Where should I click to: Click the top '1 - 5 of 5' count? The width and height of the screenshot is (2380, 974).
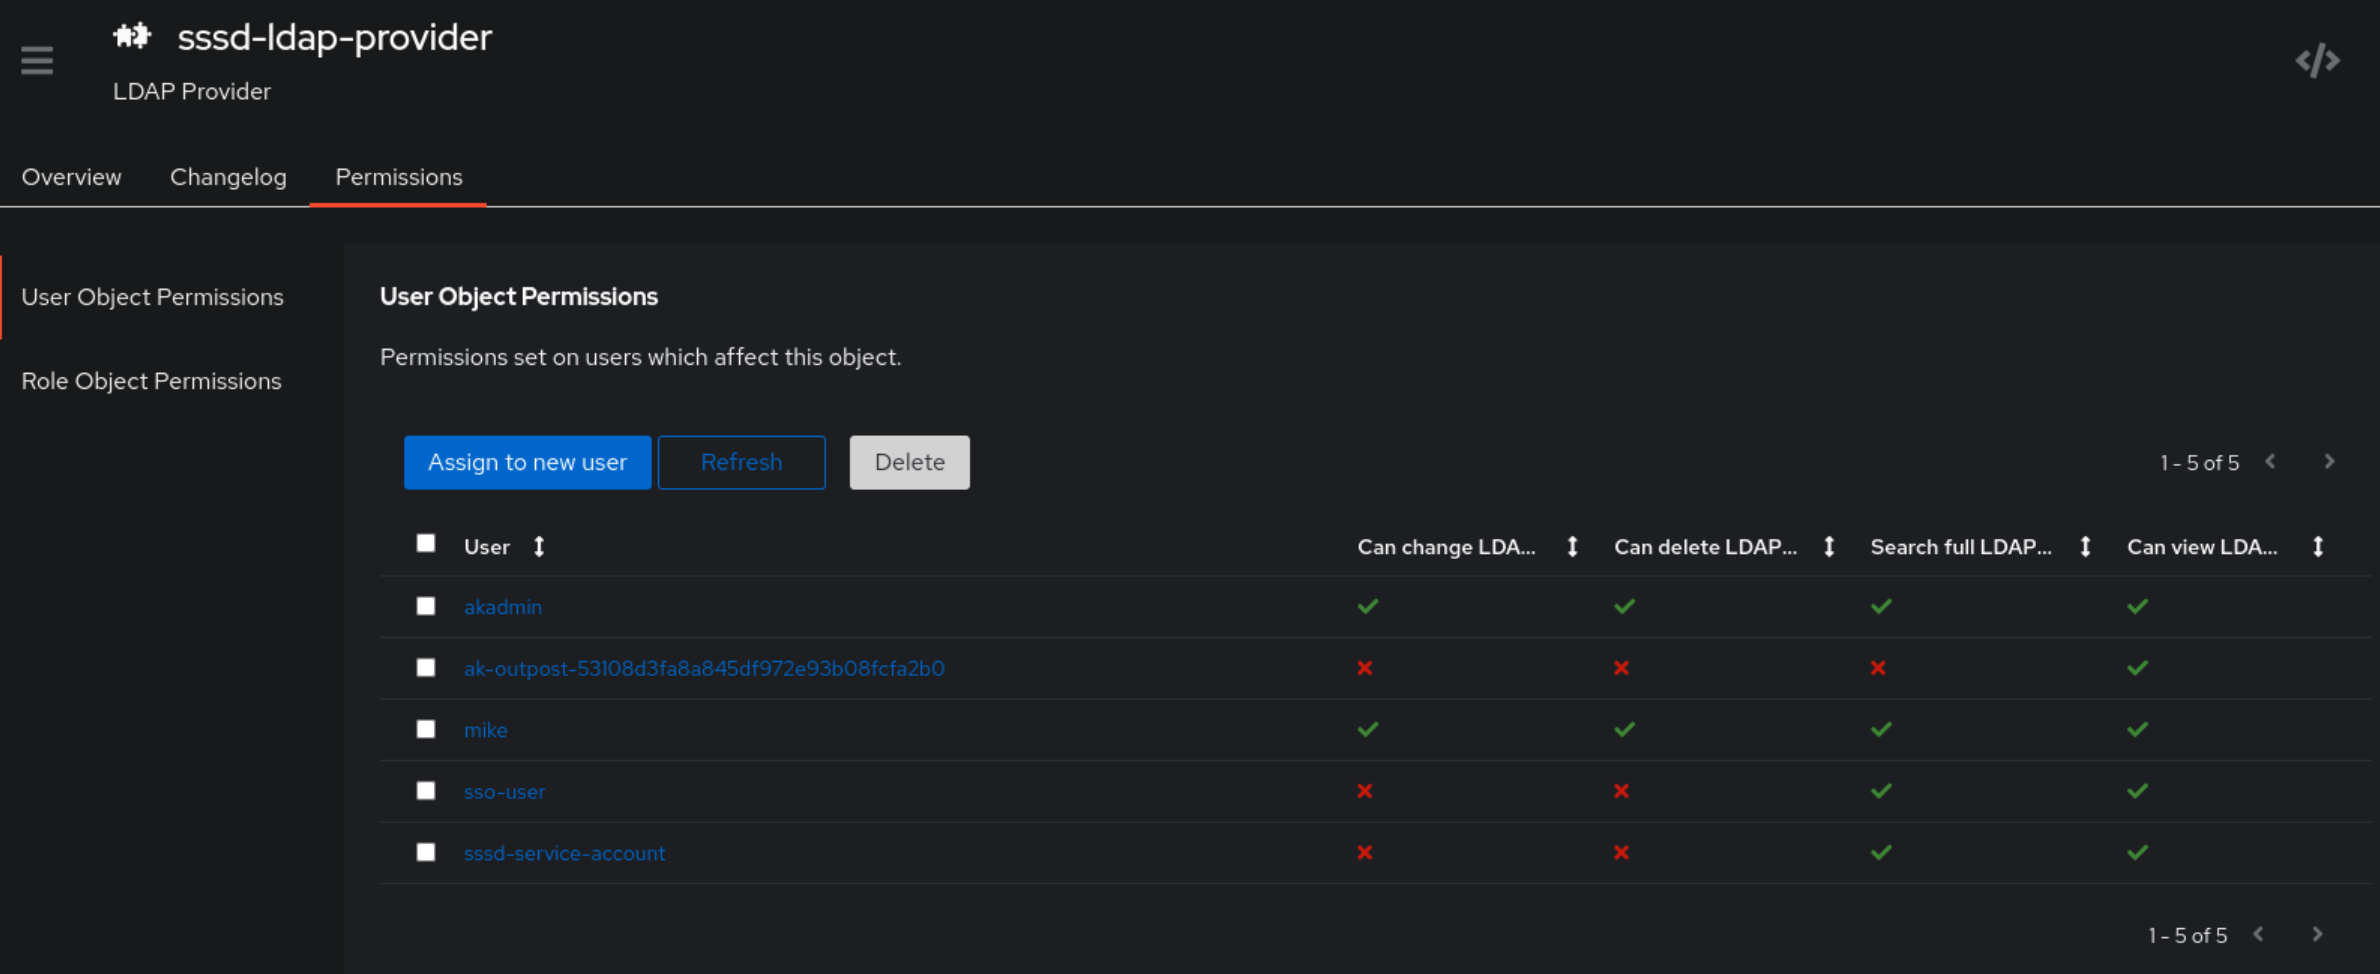tap(2199, 463)
